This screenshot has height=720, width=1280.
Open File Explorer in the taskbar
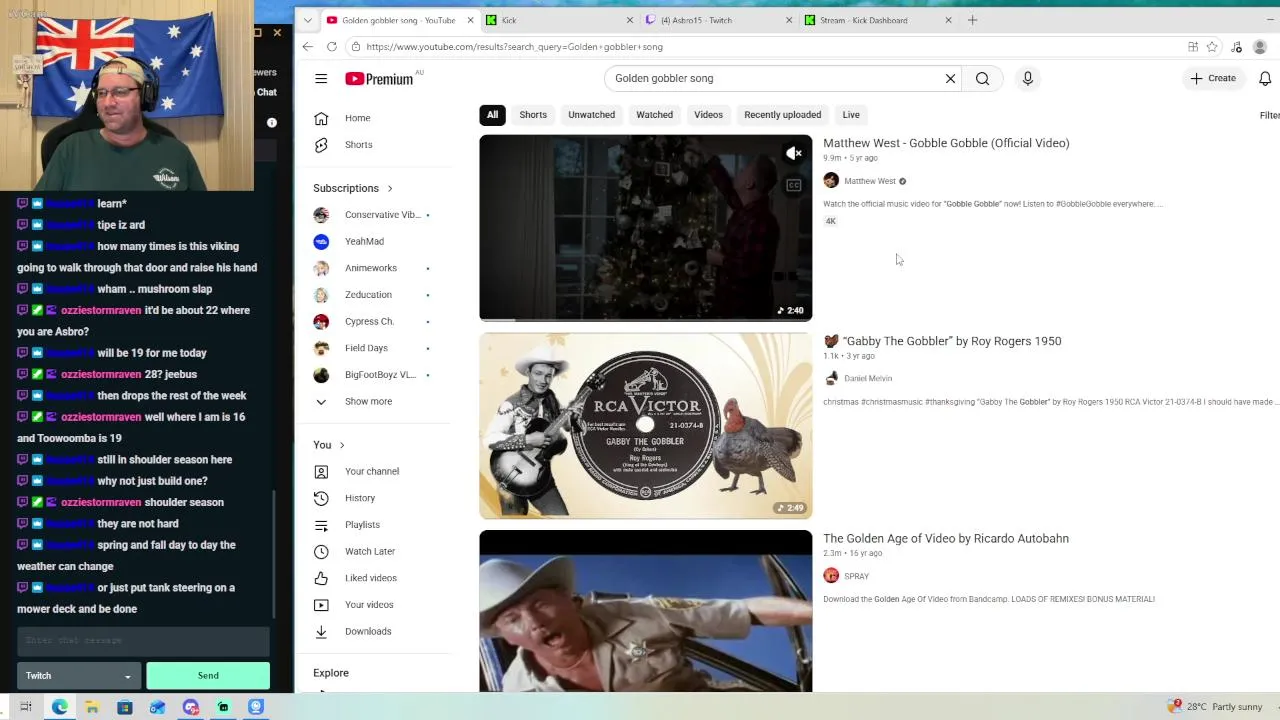(92, 707)
